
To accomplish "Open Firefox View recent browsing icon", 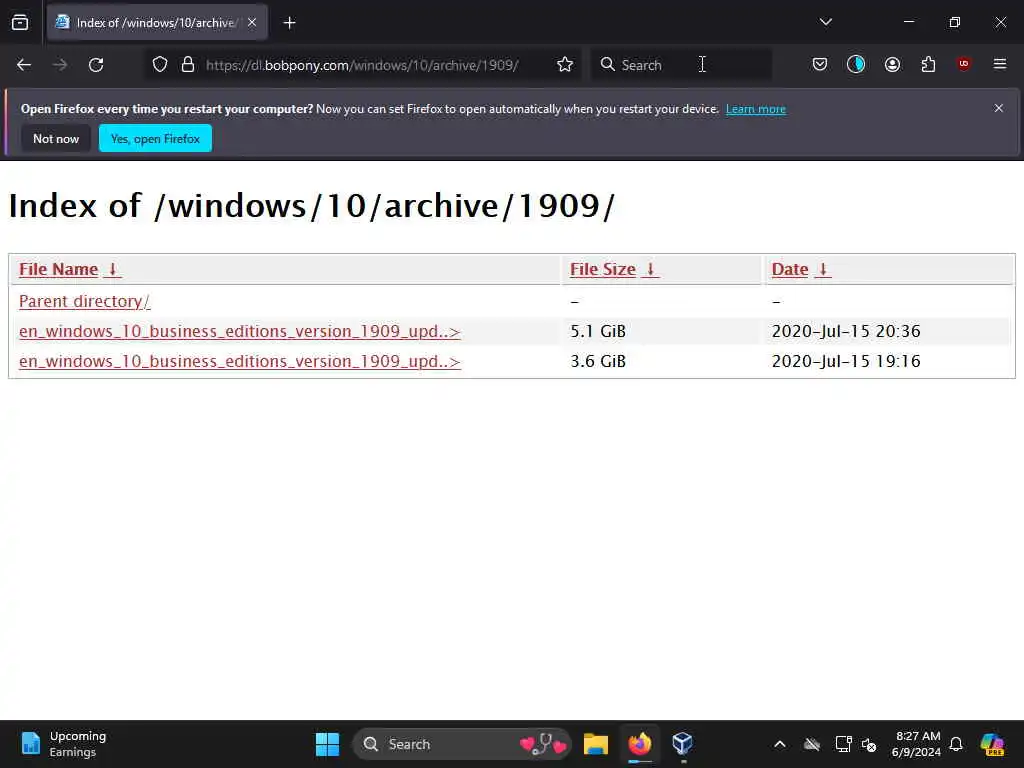I will click(20, 23).
